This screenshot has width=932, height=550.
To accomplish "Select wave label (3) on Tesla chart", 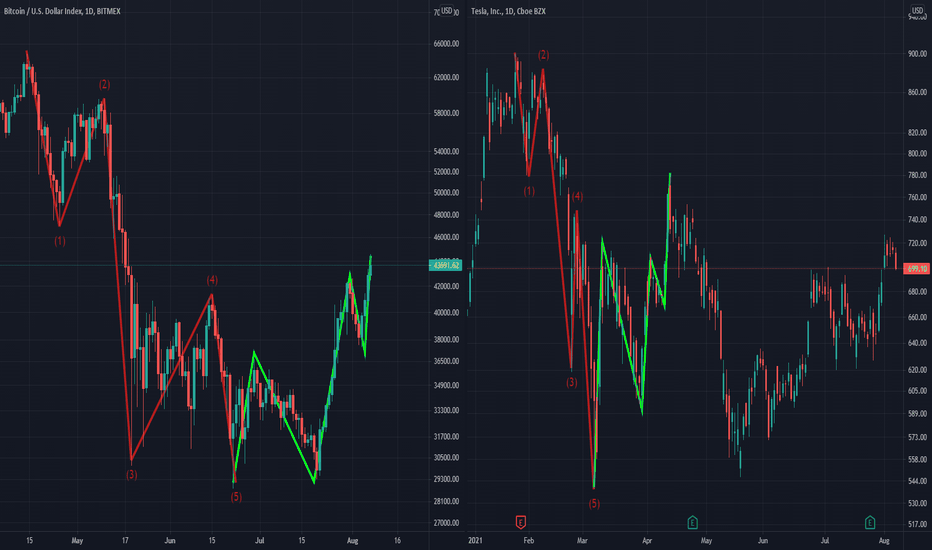I will [571, 382].
